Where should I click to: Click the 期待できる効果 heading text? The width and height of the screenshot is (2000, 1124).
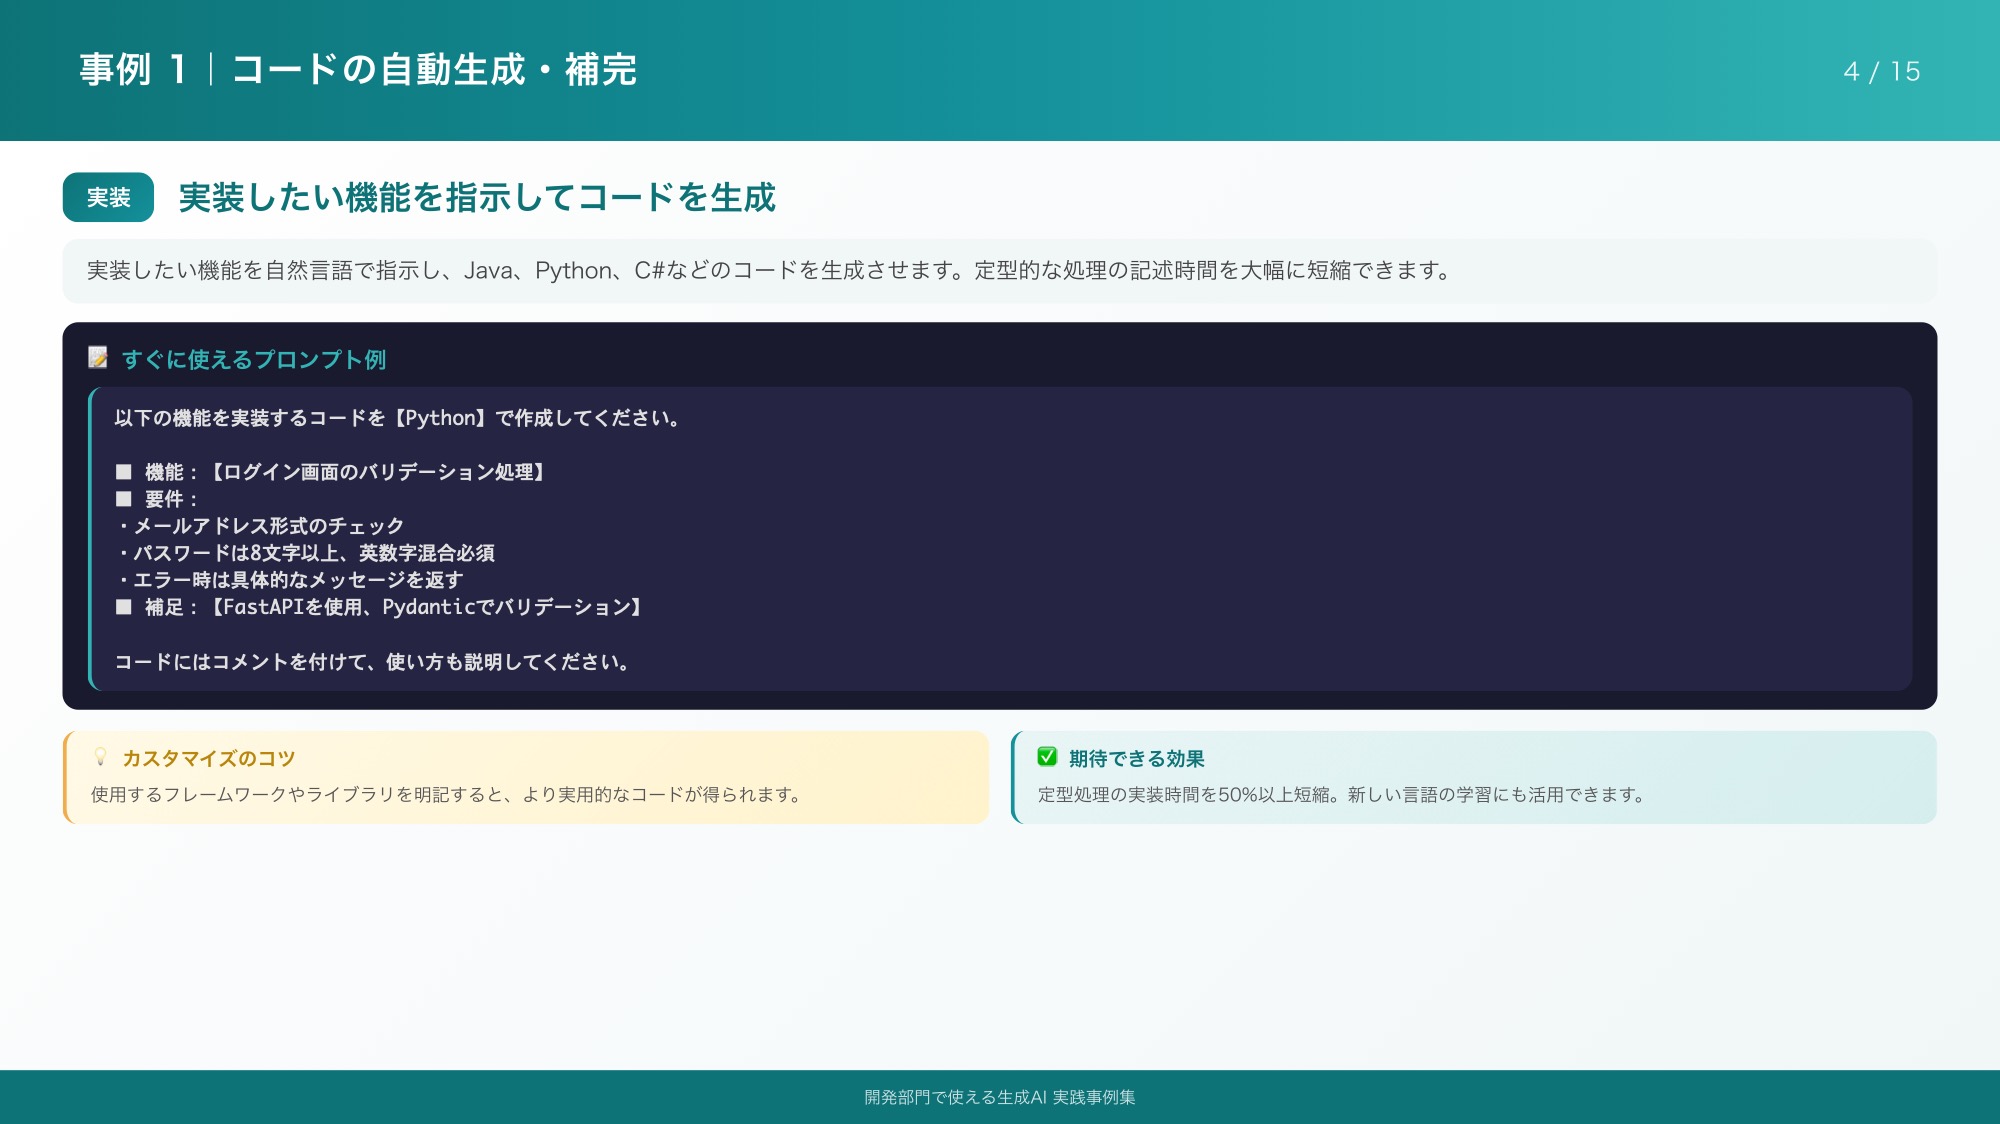1136,758
